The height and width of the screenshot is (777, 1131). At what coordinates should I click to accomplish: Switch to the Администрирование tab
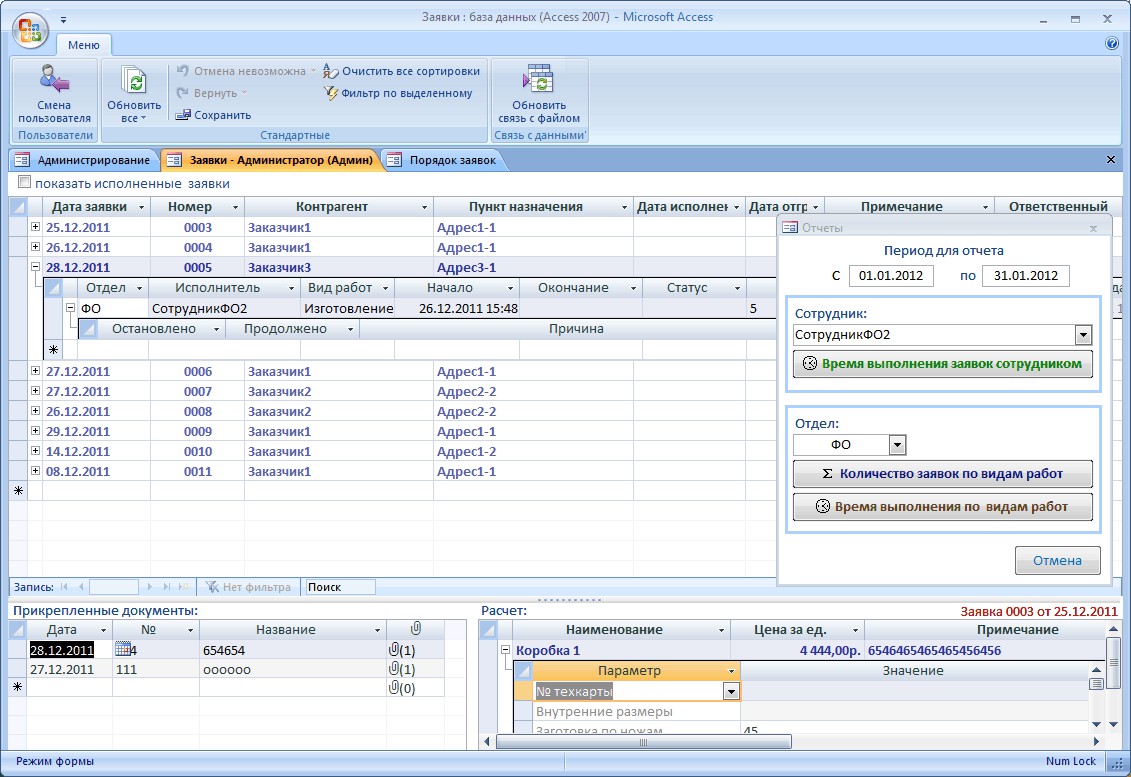click(x=84, y=160)
